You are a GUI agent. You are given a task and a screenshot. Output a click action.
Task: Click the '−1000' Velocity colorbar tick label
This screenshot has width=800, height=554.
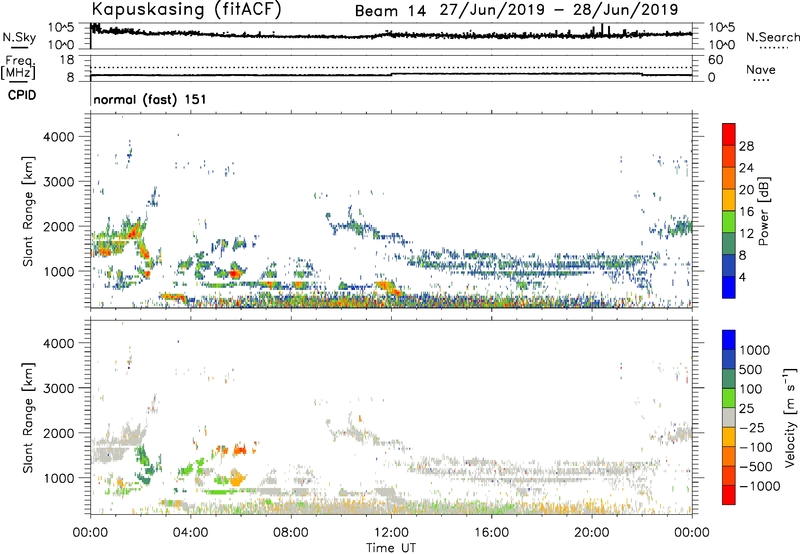759,486
